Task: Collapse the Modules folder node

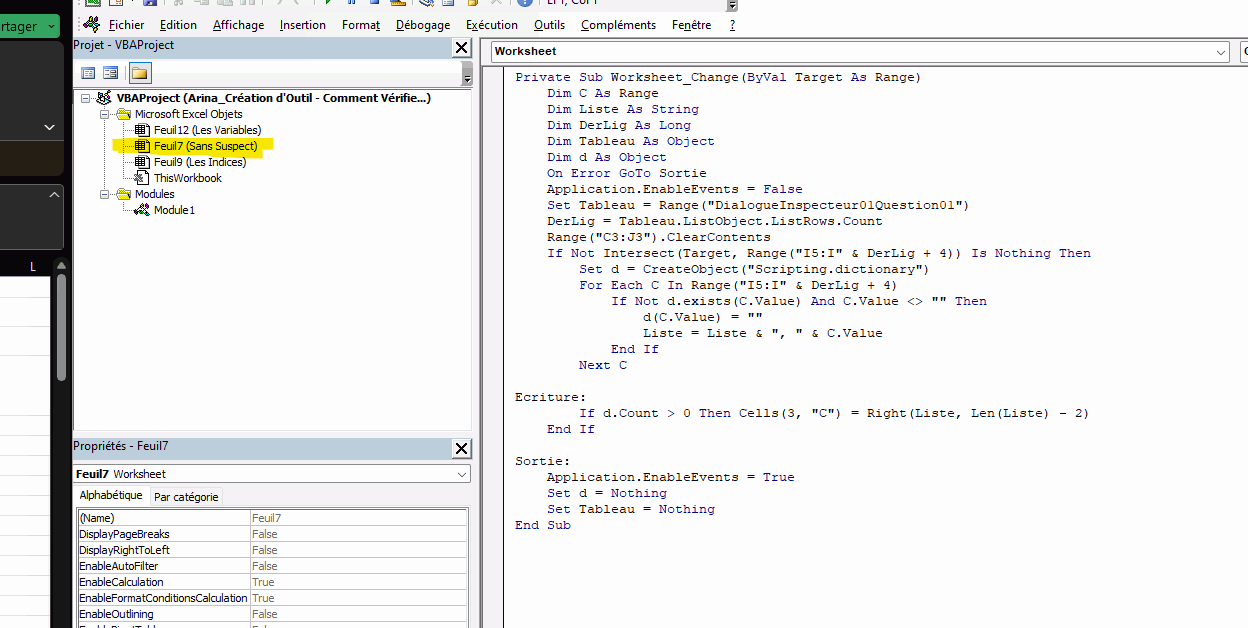Action: (103, 194)
